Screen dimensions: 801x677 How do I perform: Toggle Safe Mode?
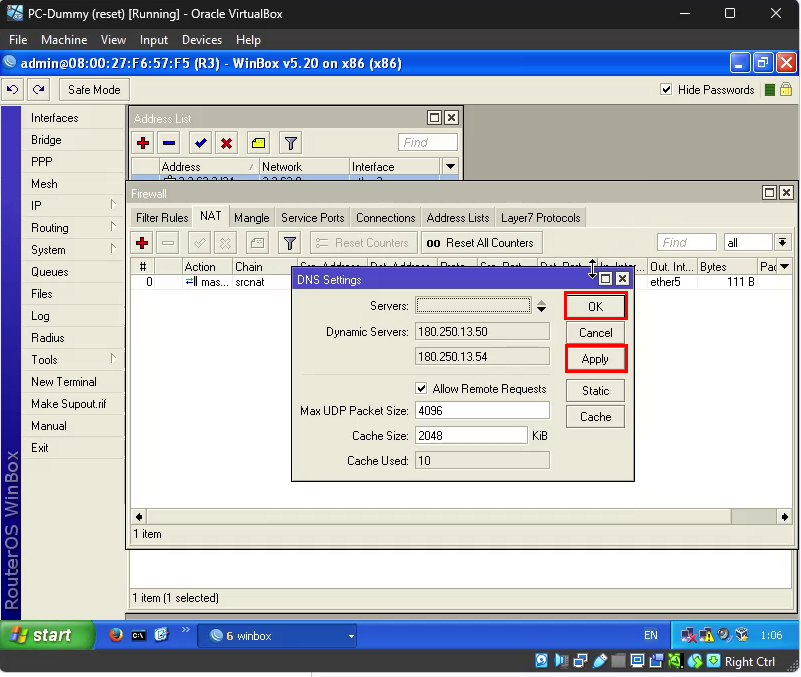(x=94, y=90)
